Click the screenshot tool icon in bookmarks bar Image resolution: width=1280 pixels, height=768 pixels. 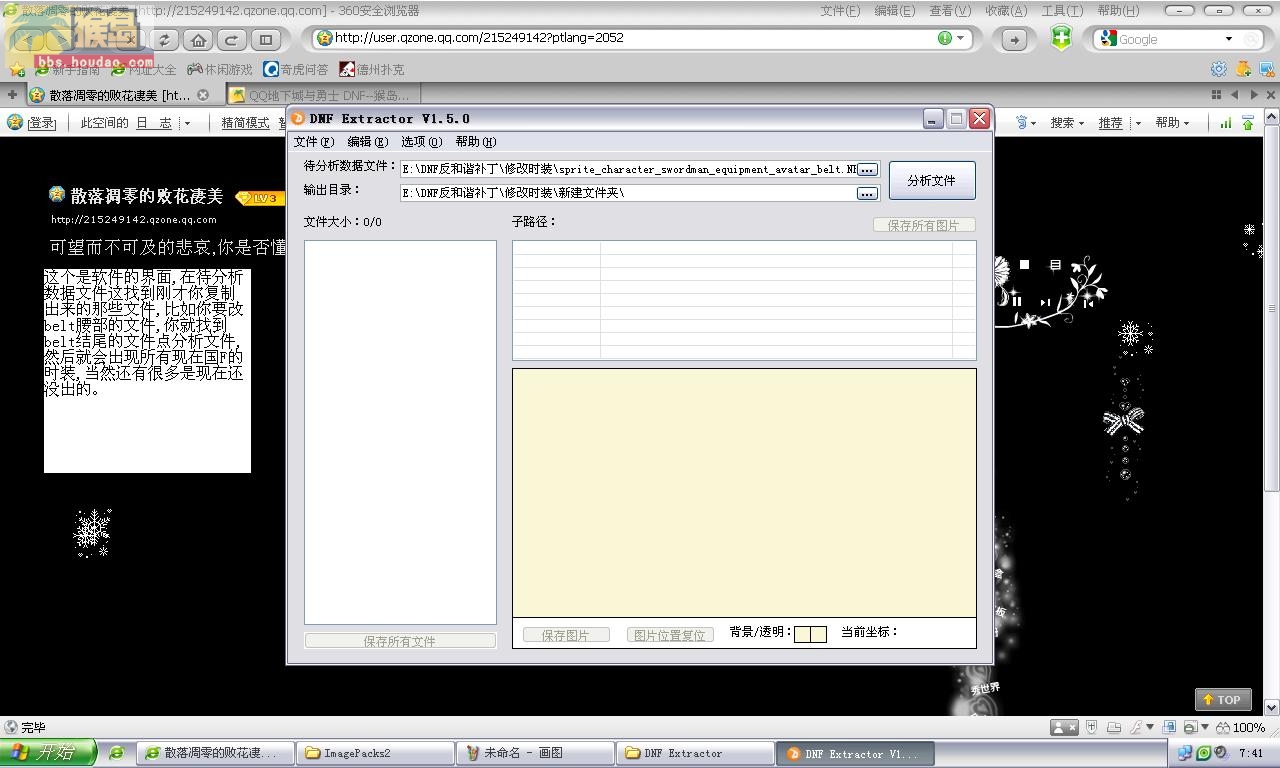coord(1268,69)
